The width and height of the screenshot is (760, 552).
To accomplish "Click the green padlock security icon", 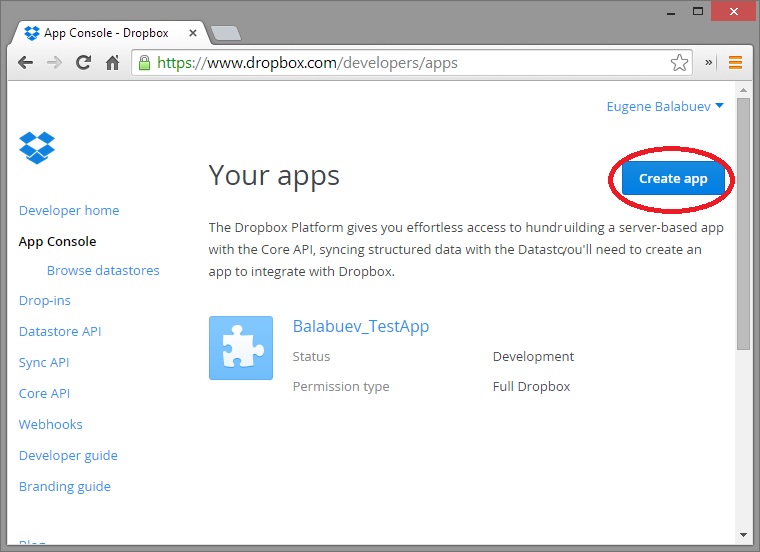I will 144,63.
